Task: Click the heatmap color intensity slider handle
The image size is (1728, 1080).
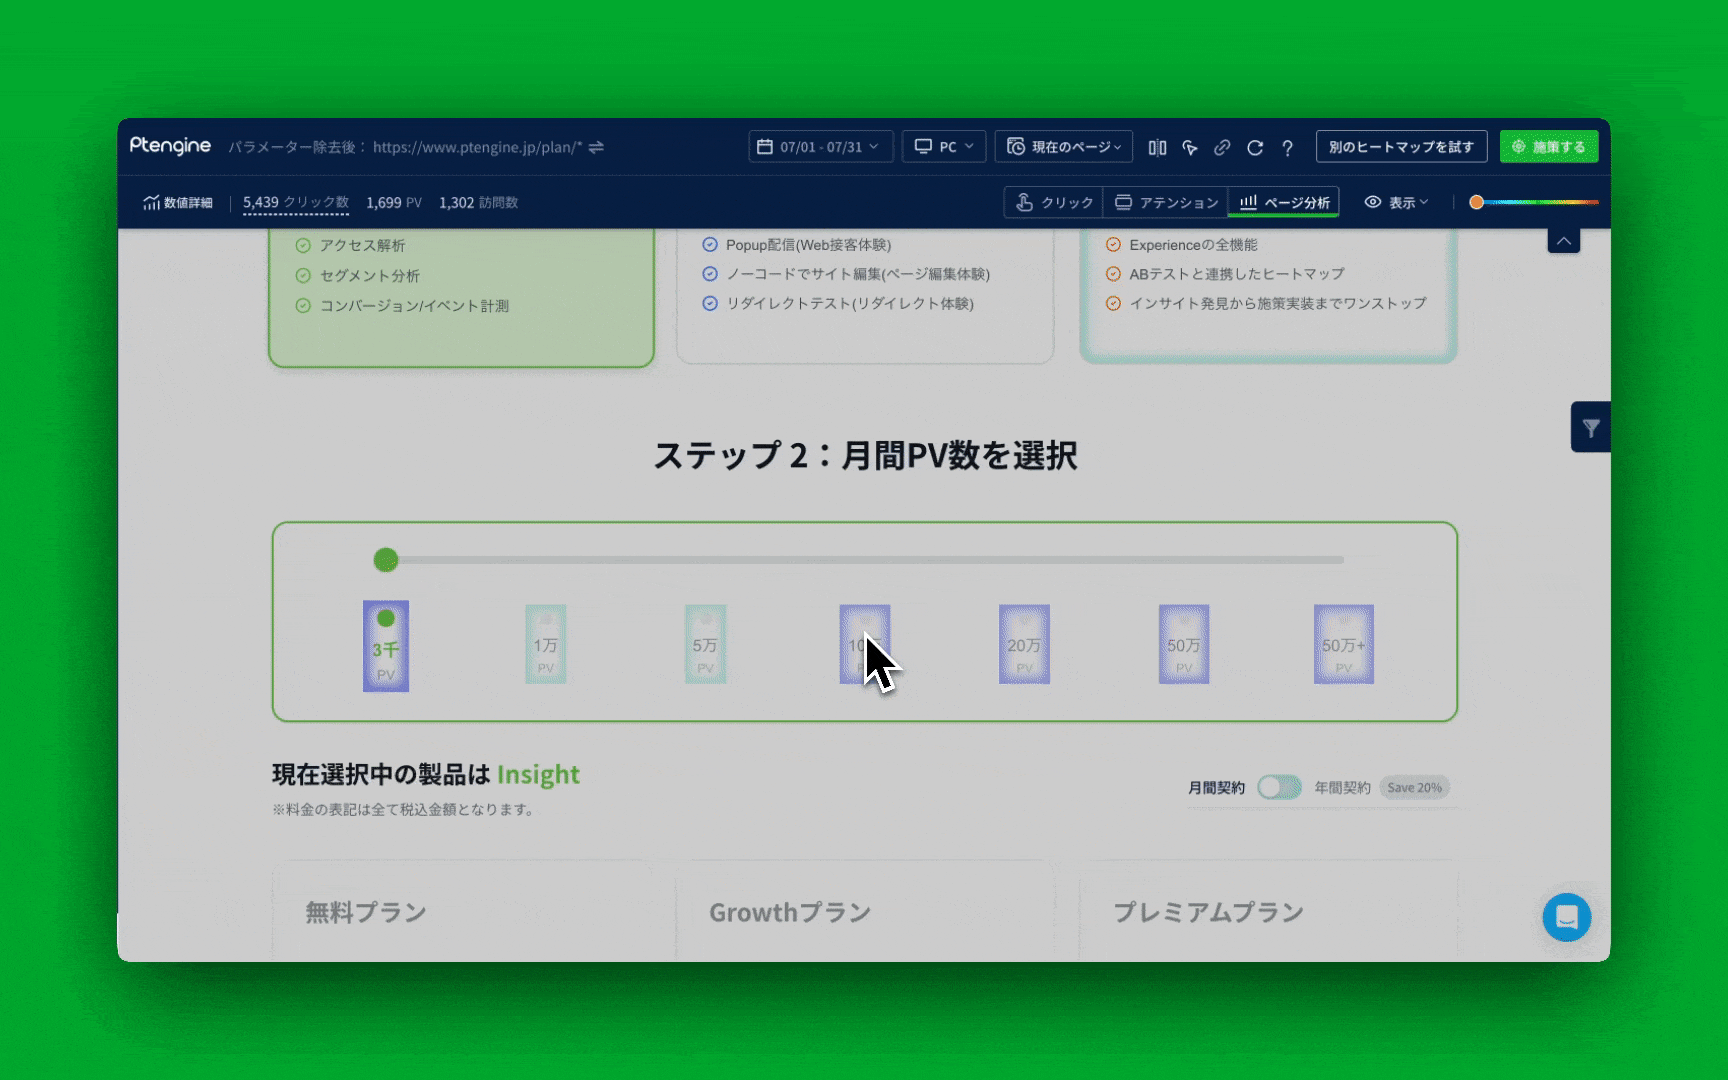Action: pos(1476,202)
